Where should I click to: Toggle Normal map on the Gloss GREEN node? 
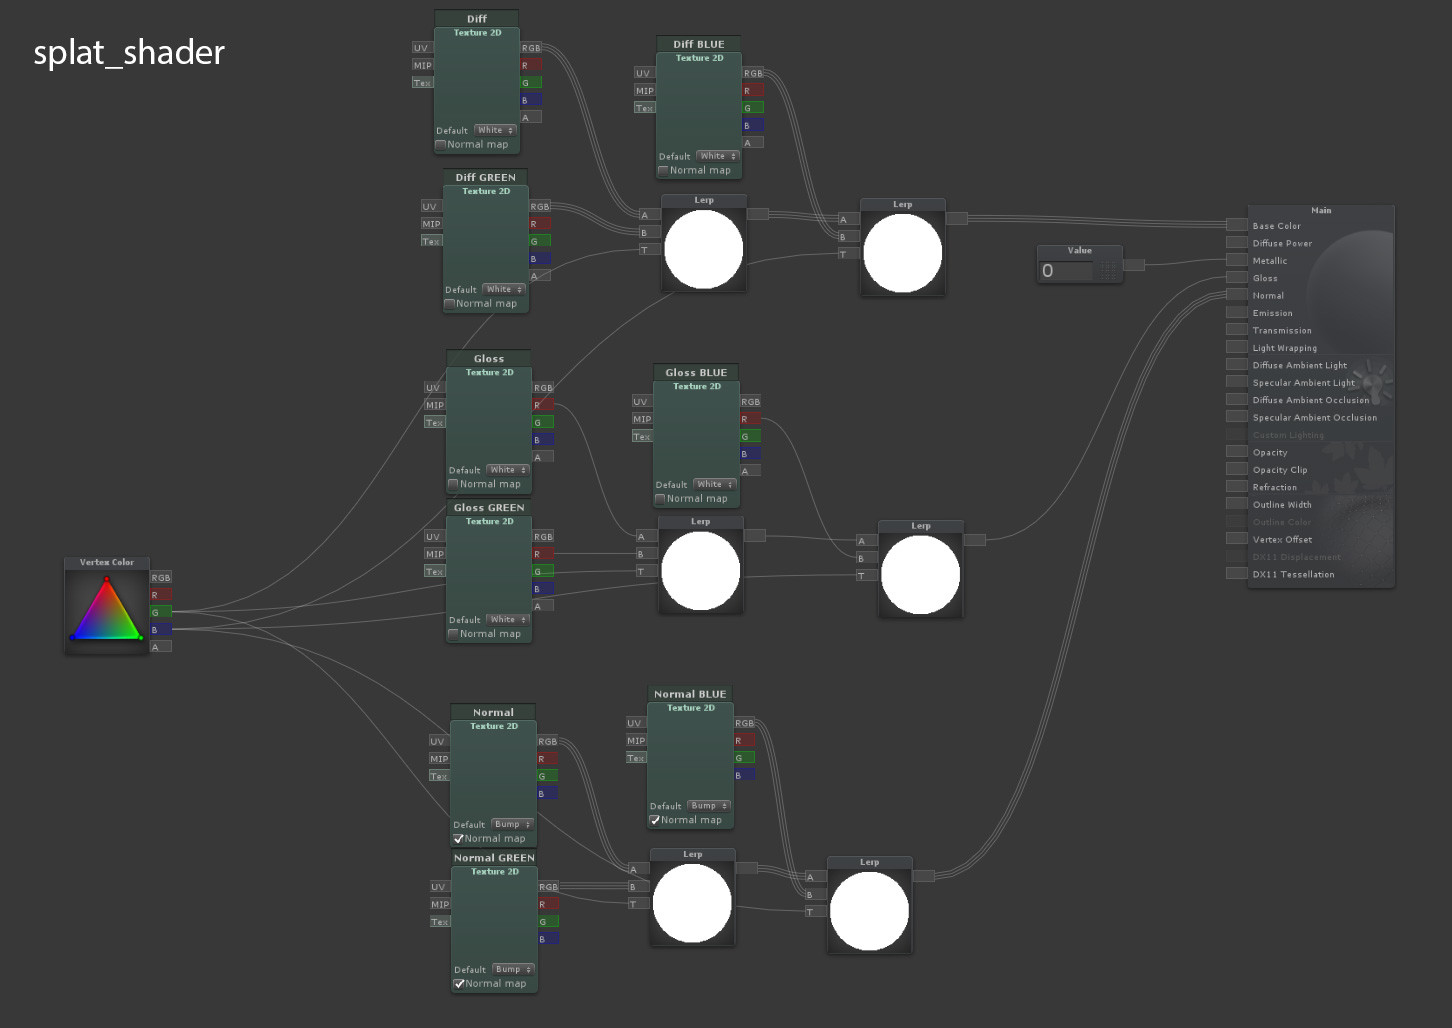453,633
